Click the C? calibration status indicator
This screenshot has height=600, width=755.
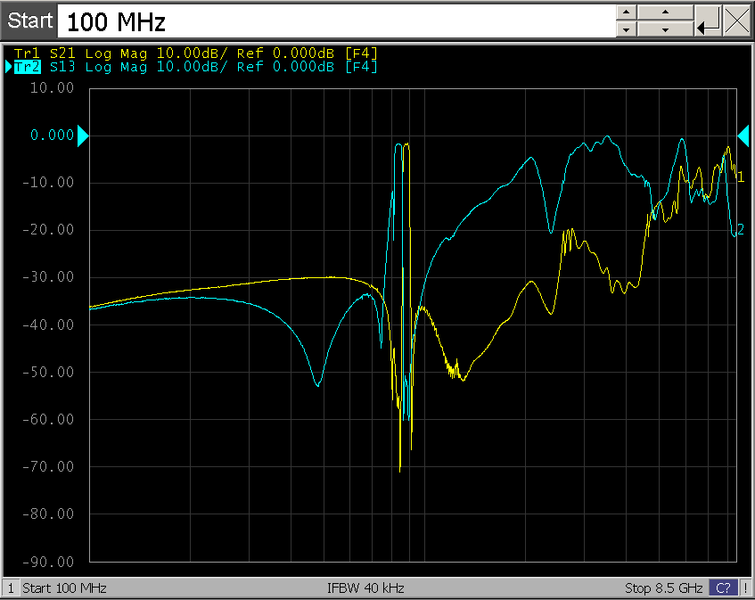pyautogui.click(x=722, y=588)
